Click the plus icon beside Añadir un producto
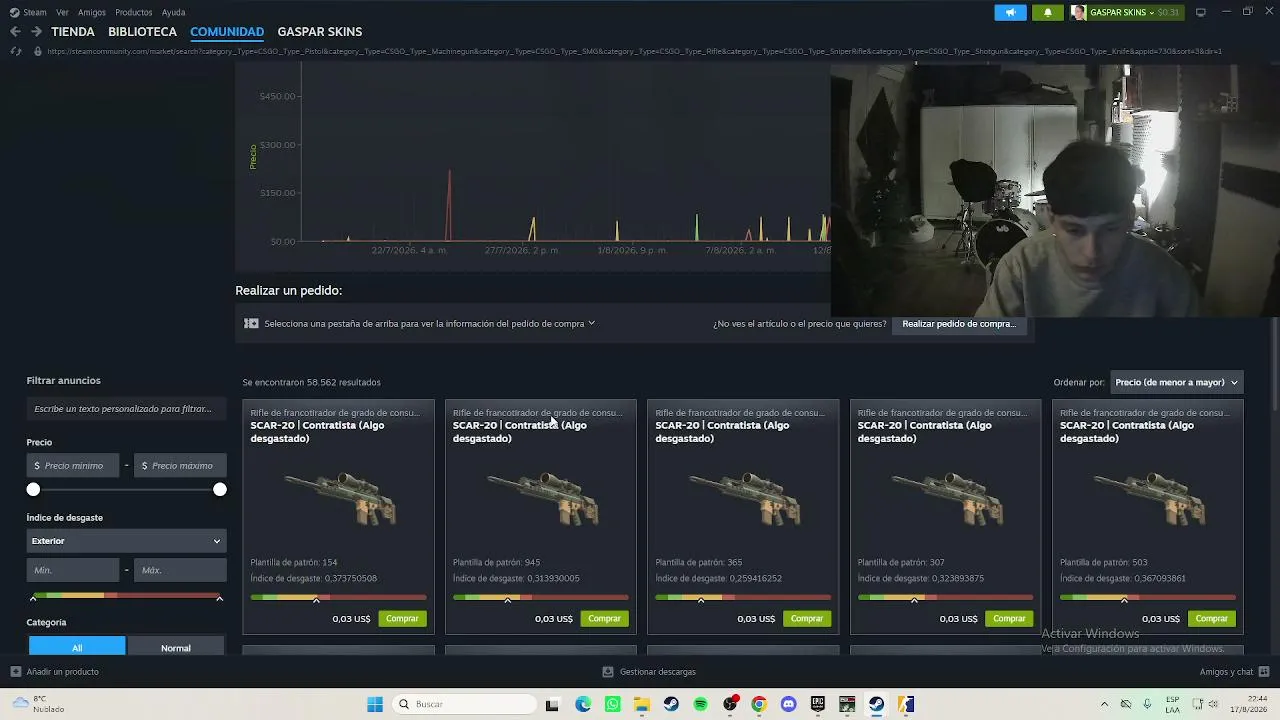1280x720 pixels. [x=15, y=672]
